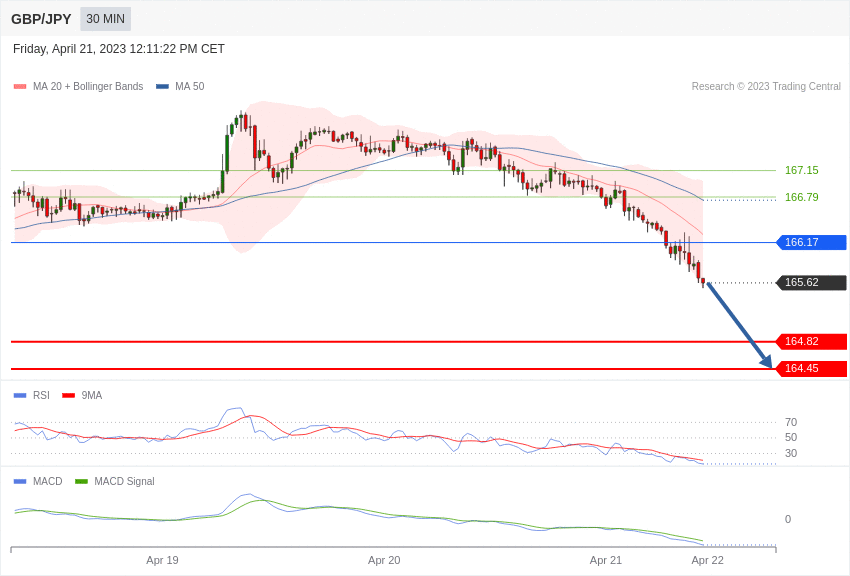Image resolution: width=850 pixels, height=576 pixels.
Task: Click the RSI 70 axis label
Action: [791, 422]
